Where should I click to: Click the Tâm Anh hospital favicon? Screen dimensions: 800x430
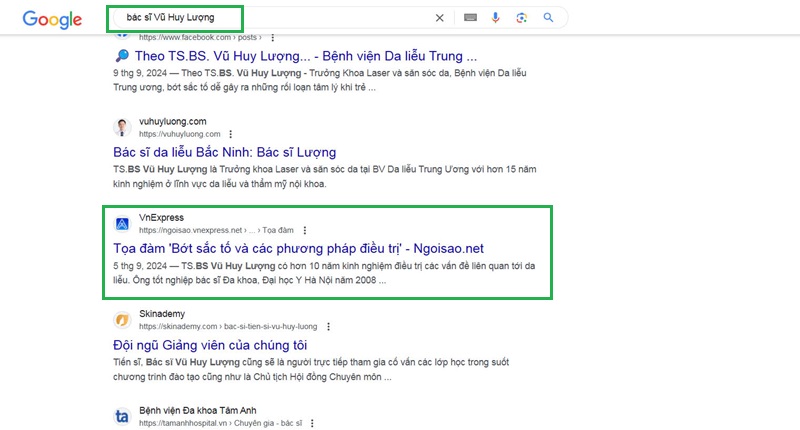(122, 416)
